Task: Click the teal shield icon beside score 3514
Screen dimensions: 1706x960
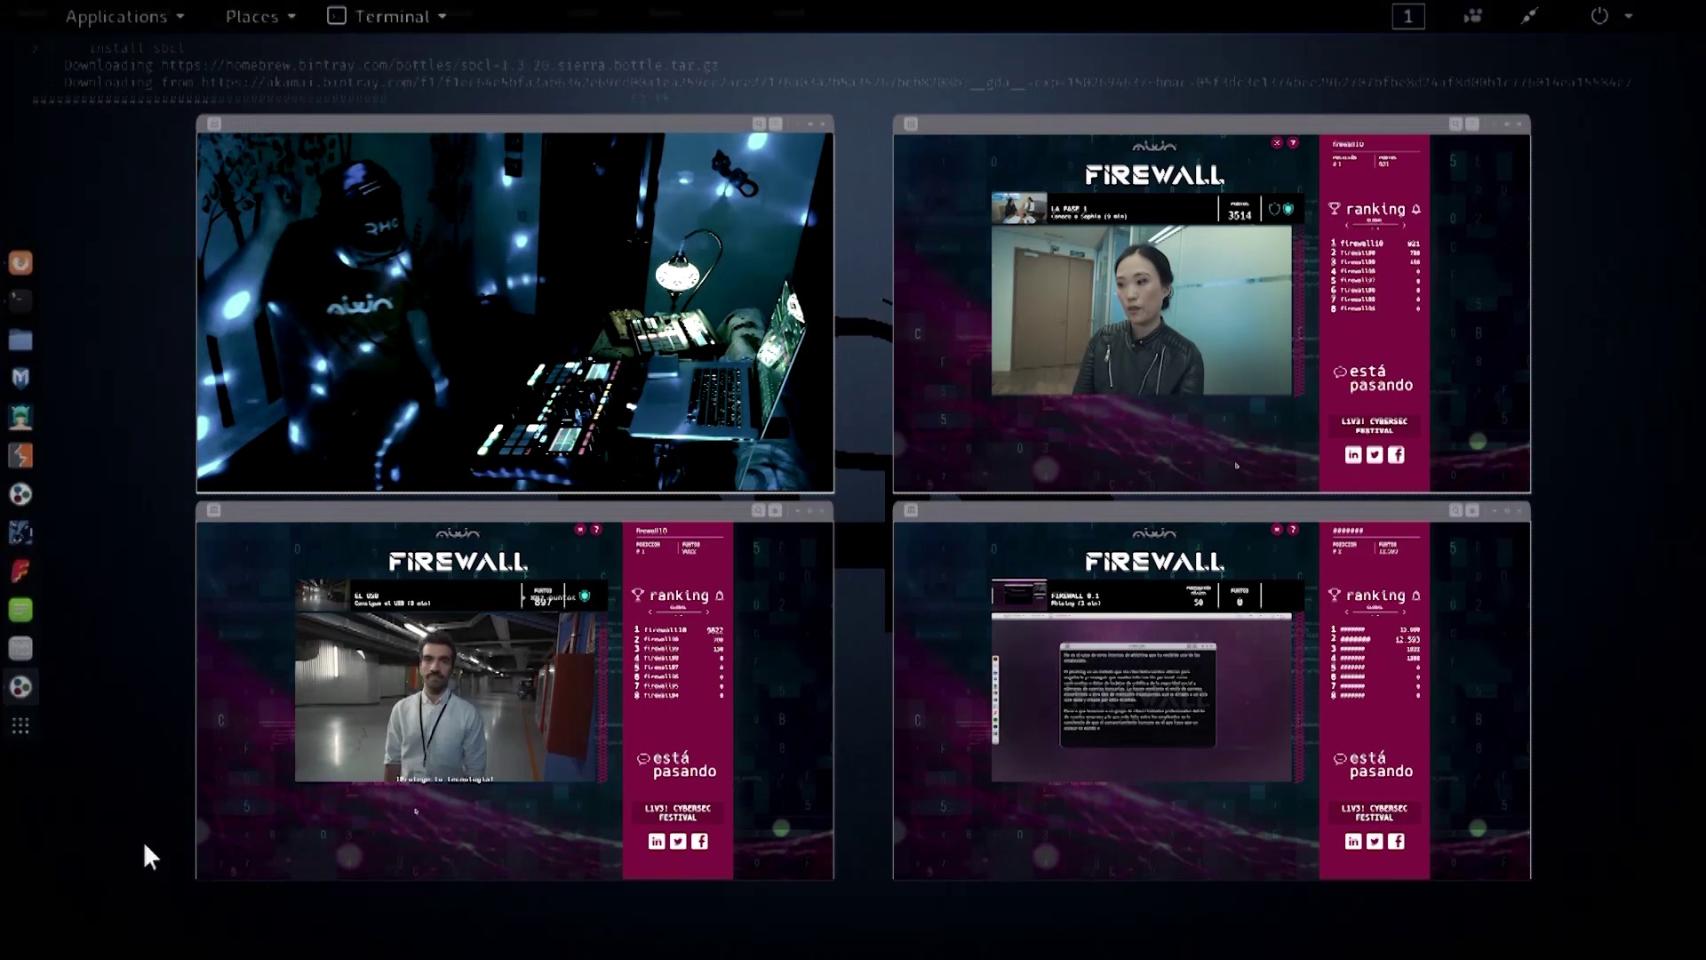Action: 1288,209
